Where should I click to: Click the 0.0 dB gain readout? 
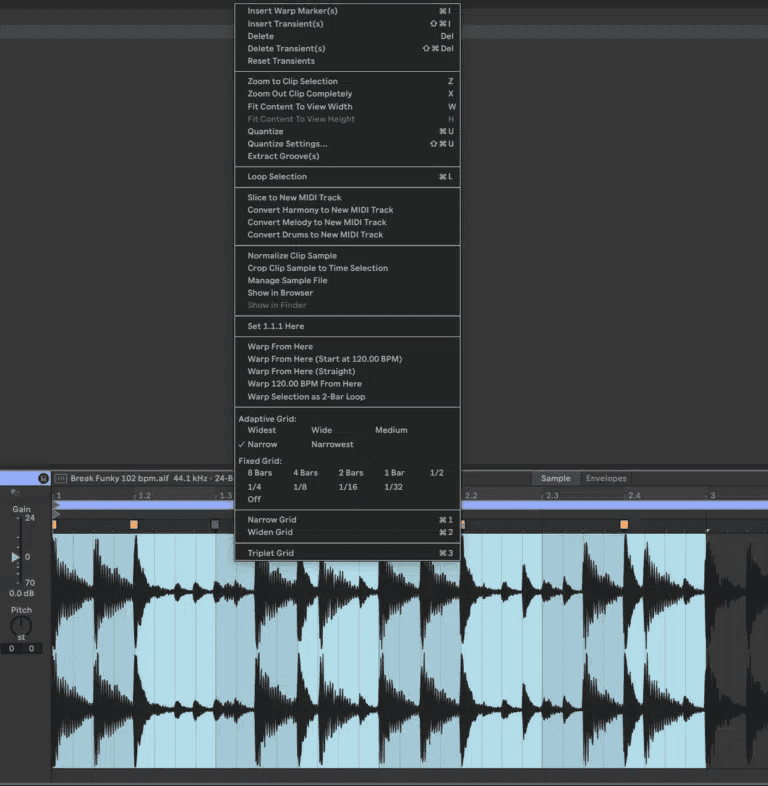tap(22, 594)
